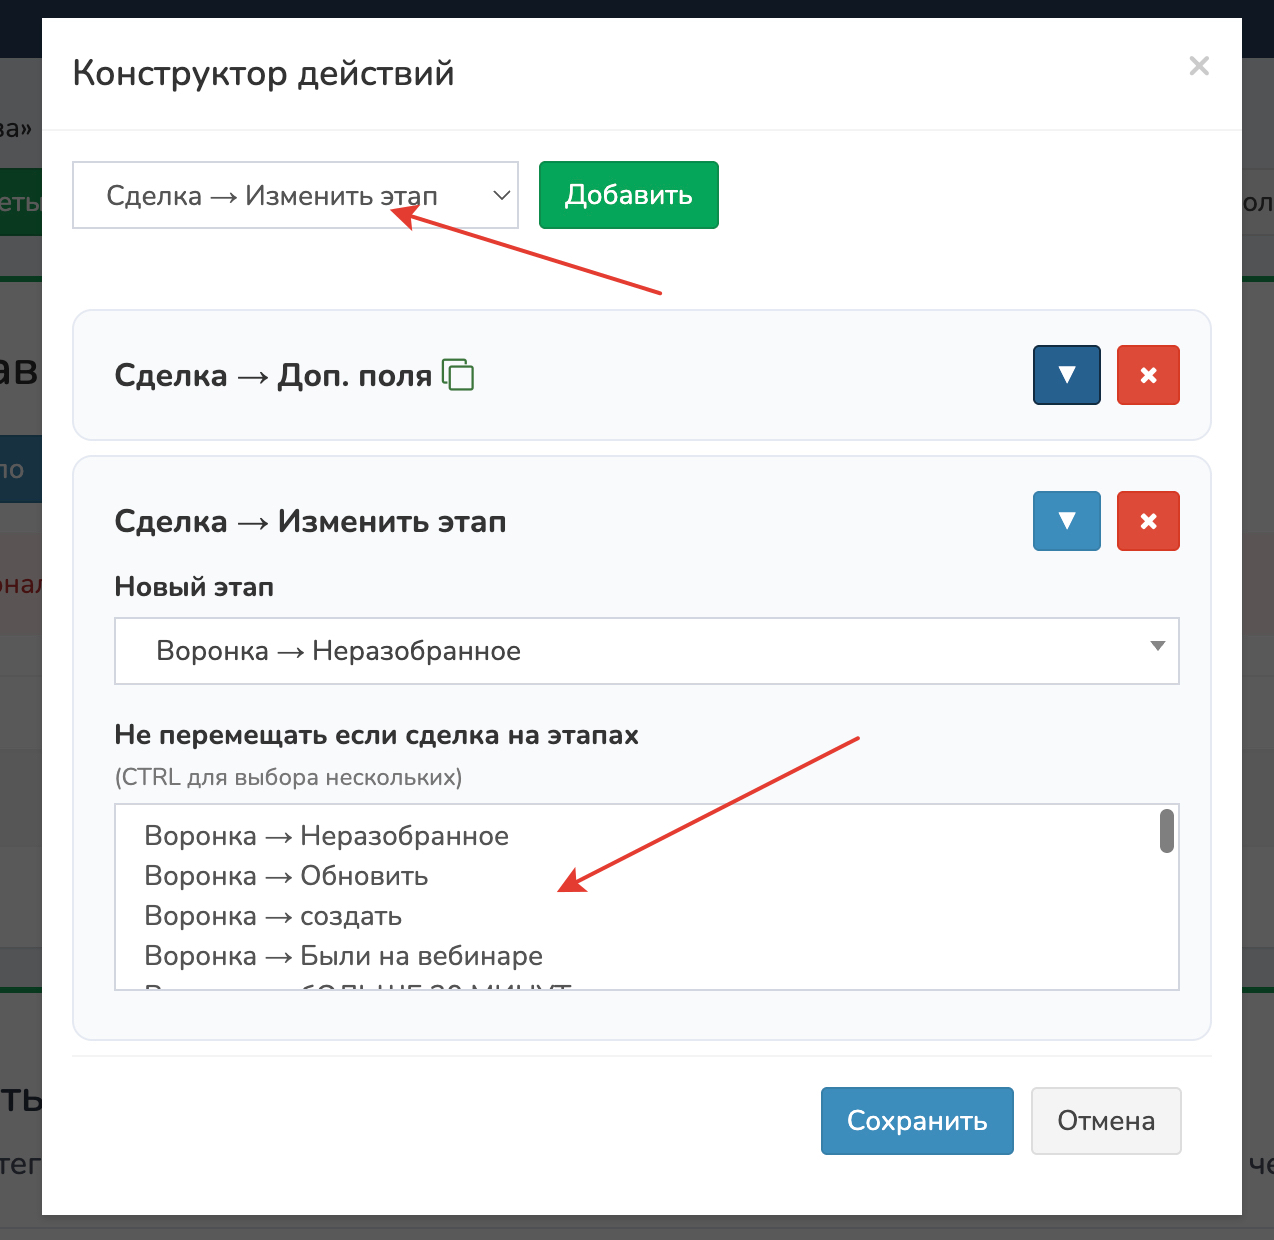Screen dimensions: 1274x1240
Task: Click the partially visible fifth stage option
Action: pos(358,984)
